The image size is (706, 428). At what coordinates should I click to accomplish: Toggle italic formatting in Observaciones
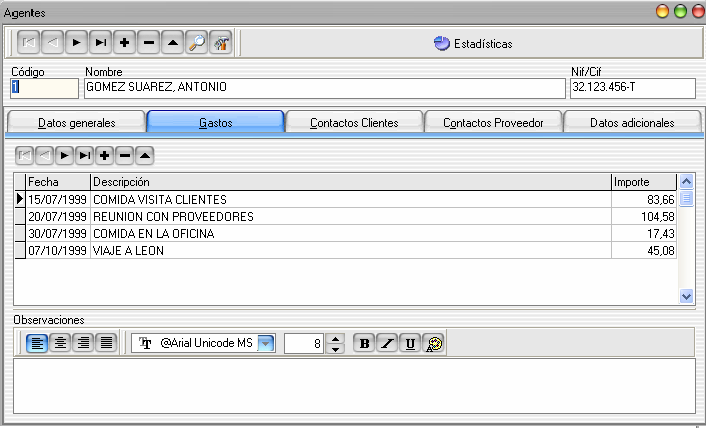387,343
